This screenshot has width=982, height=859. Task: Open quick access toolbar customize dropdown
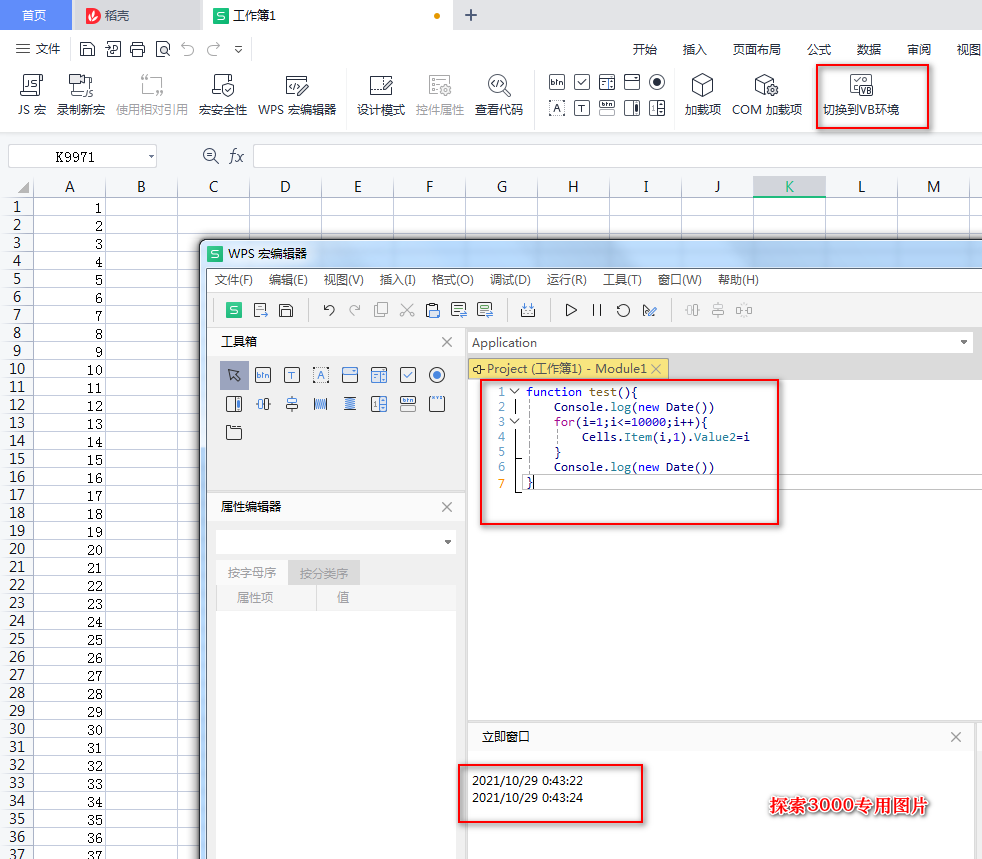tap(239, 49)
